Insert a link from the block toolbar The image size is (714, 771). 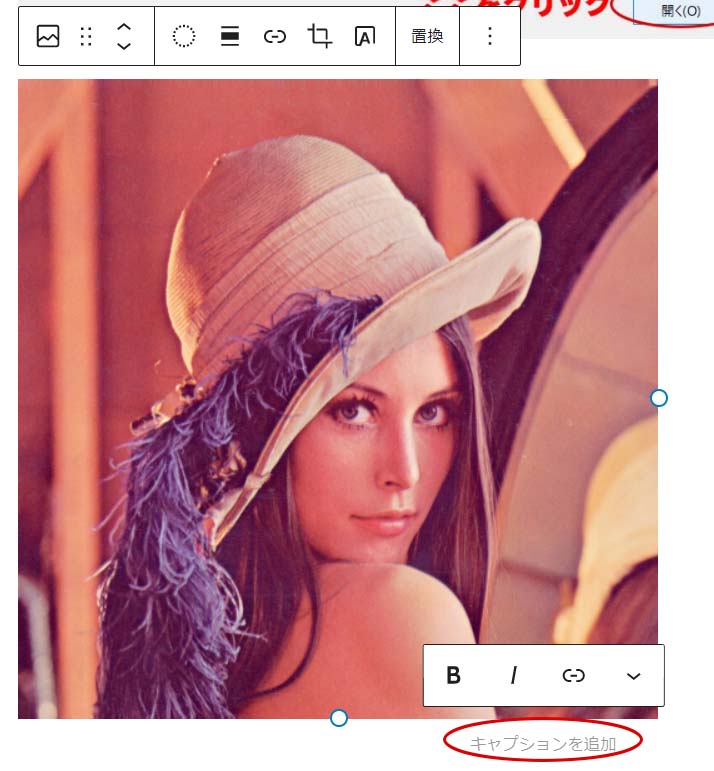click(275, 37)
